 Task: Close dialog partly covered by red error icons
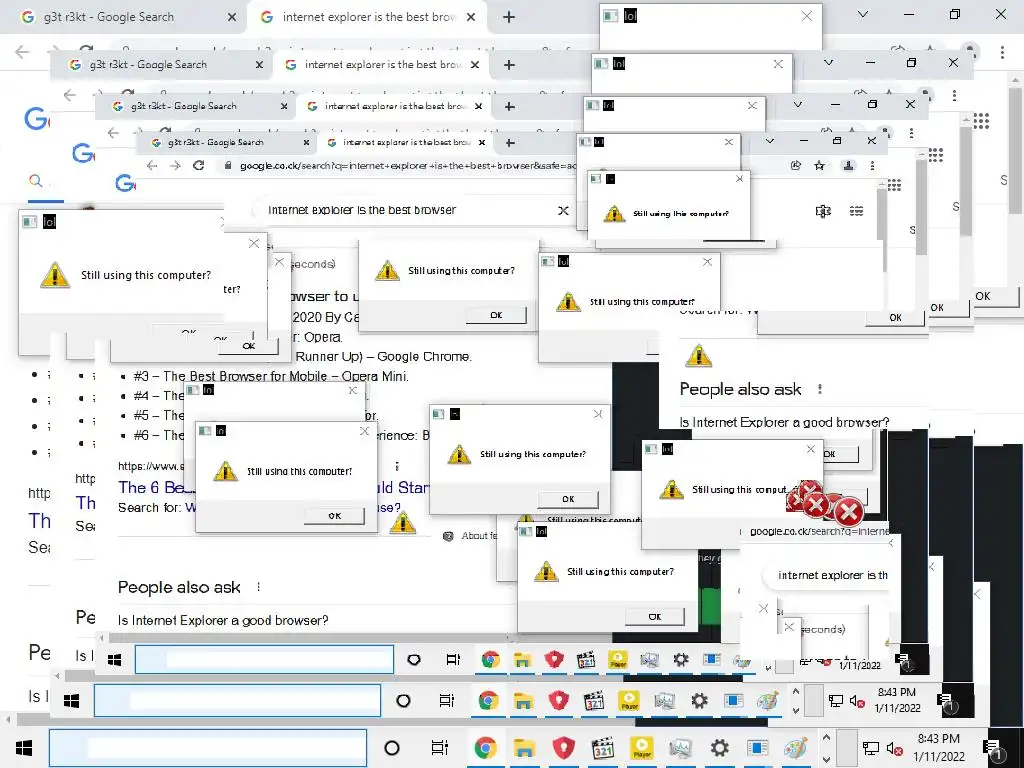point(810,449)
